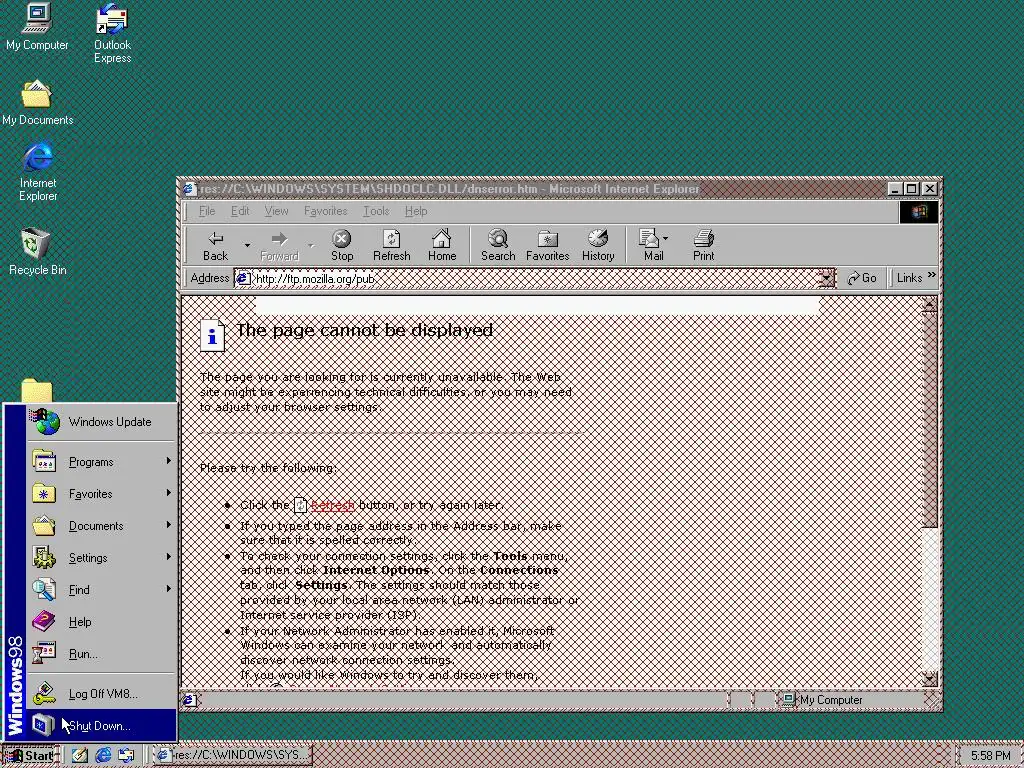Open the Help menu in Internet Explorer
1024x768 pixels.
click(x=415, y=211)
